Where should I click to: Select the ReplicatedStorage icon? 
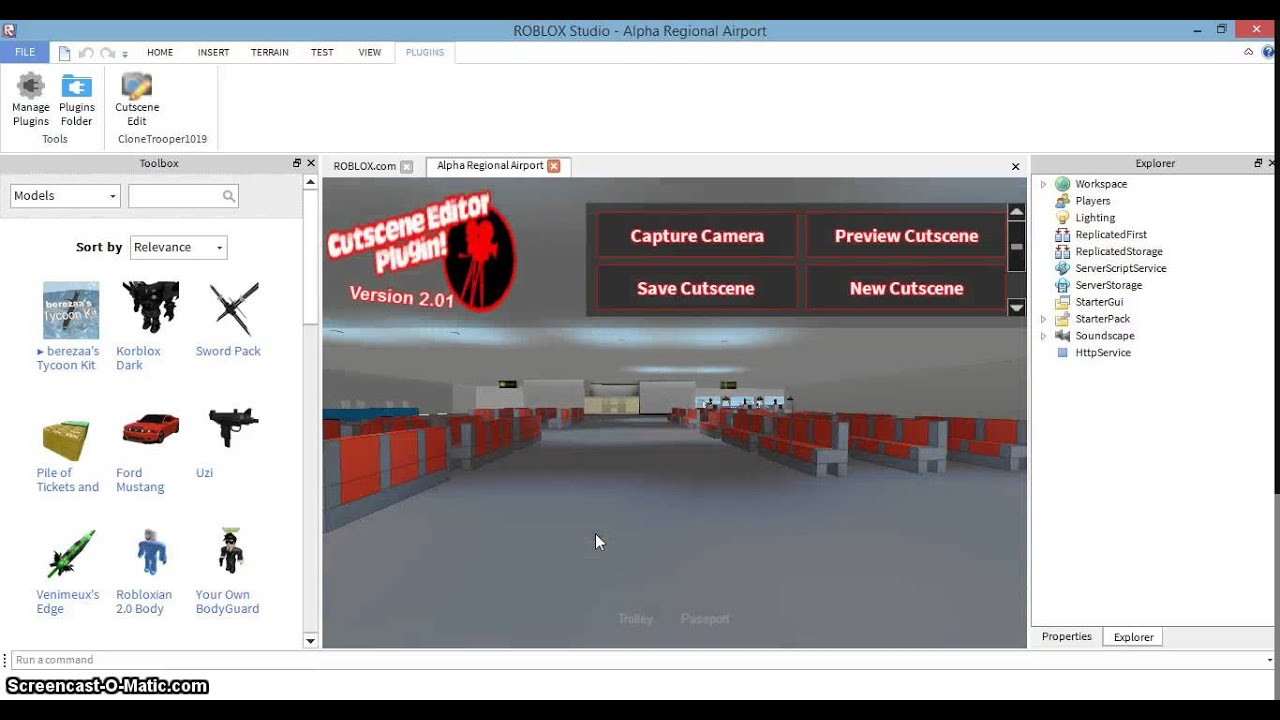(x=1063, y=252)
